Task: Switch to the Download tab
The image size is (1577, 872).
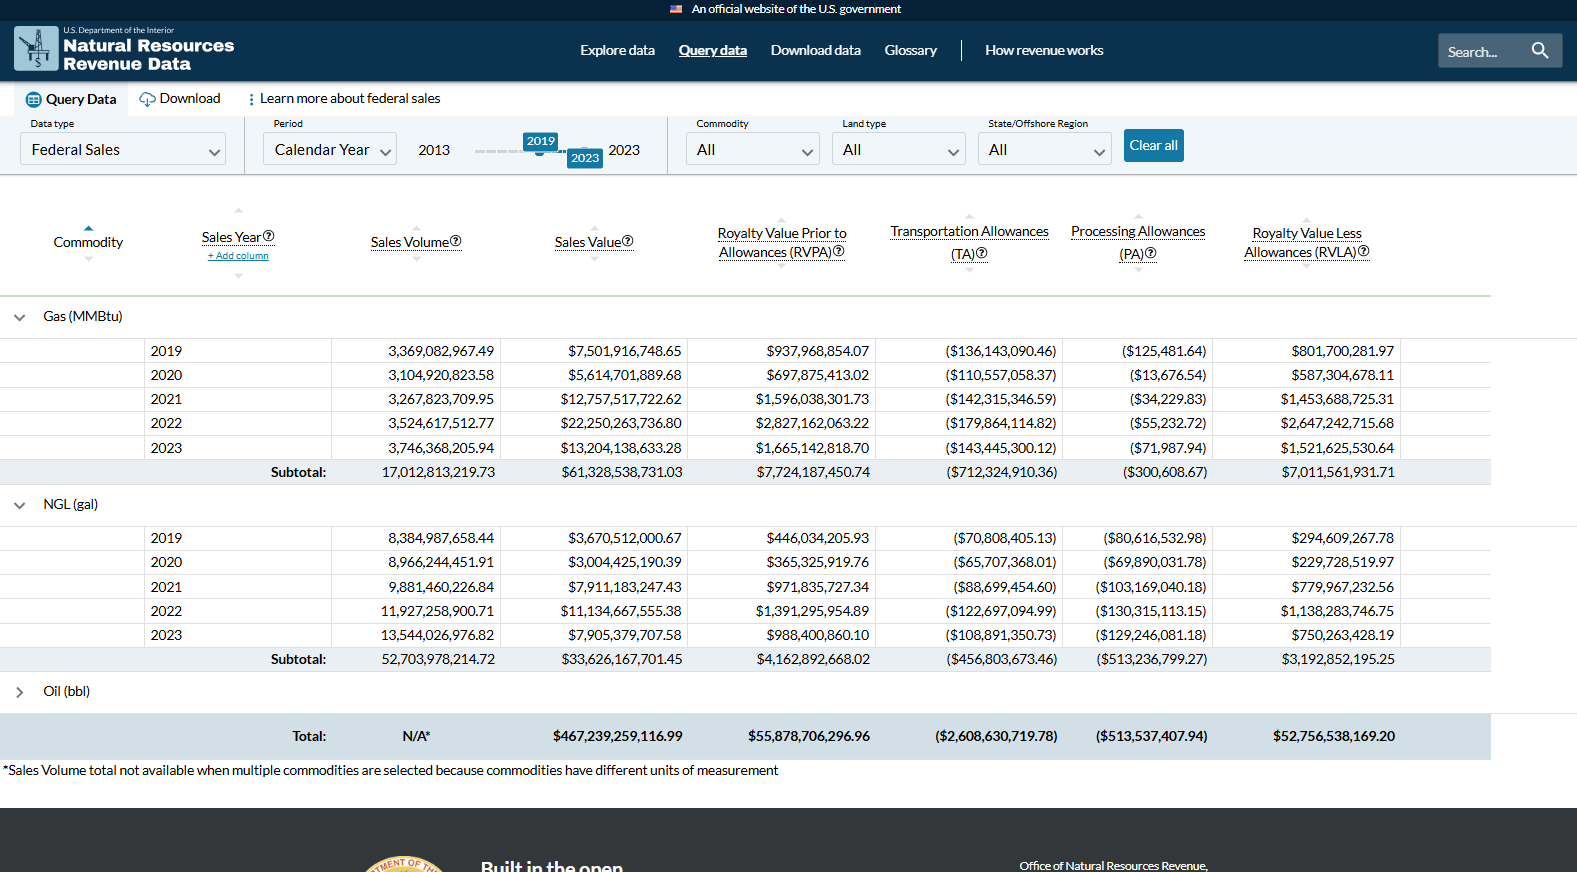Action: tap(180, 99)
